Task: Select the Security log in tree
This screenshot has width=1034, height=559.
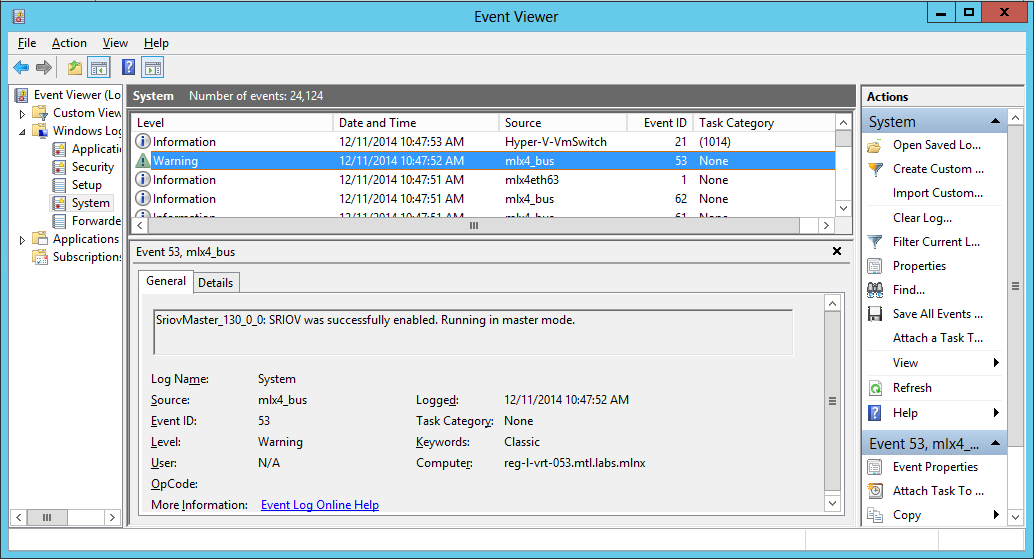Action: pos(92,167)
